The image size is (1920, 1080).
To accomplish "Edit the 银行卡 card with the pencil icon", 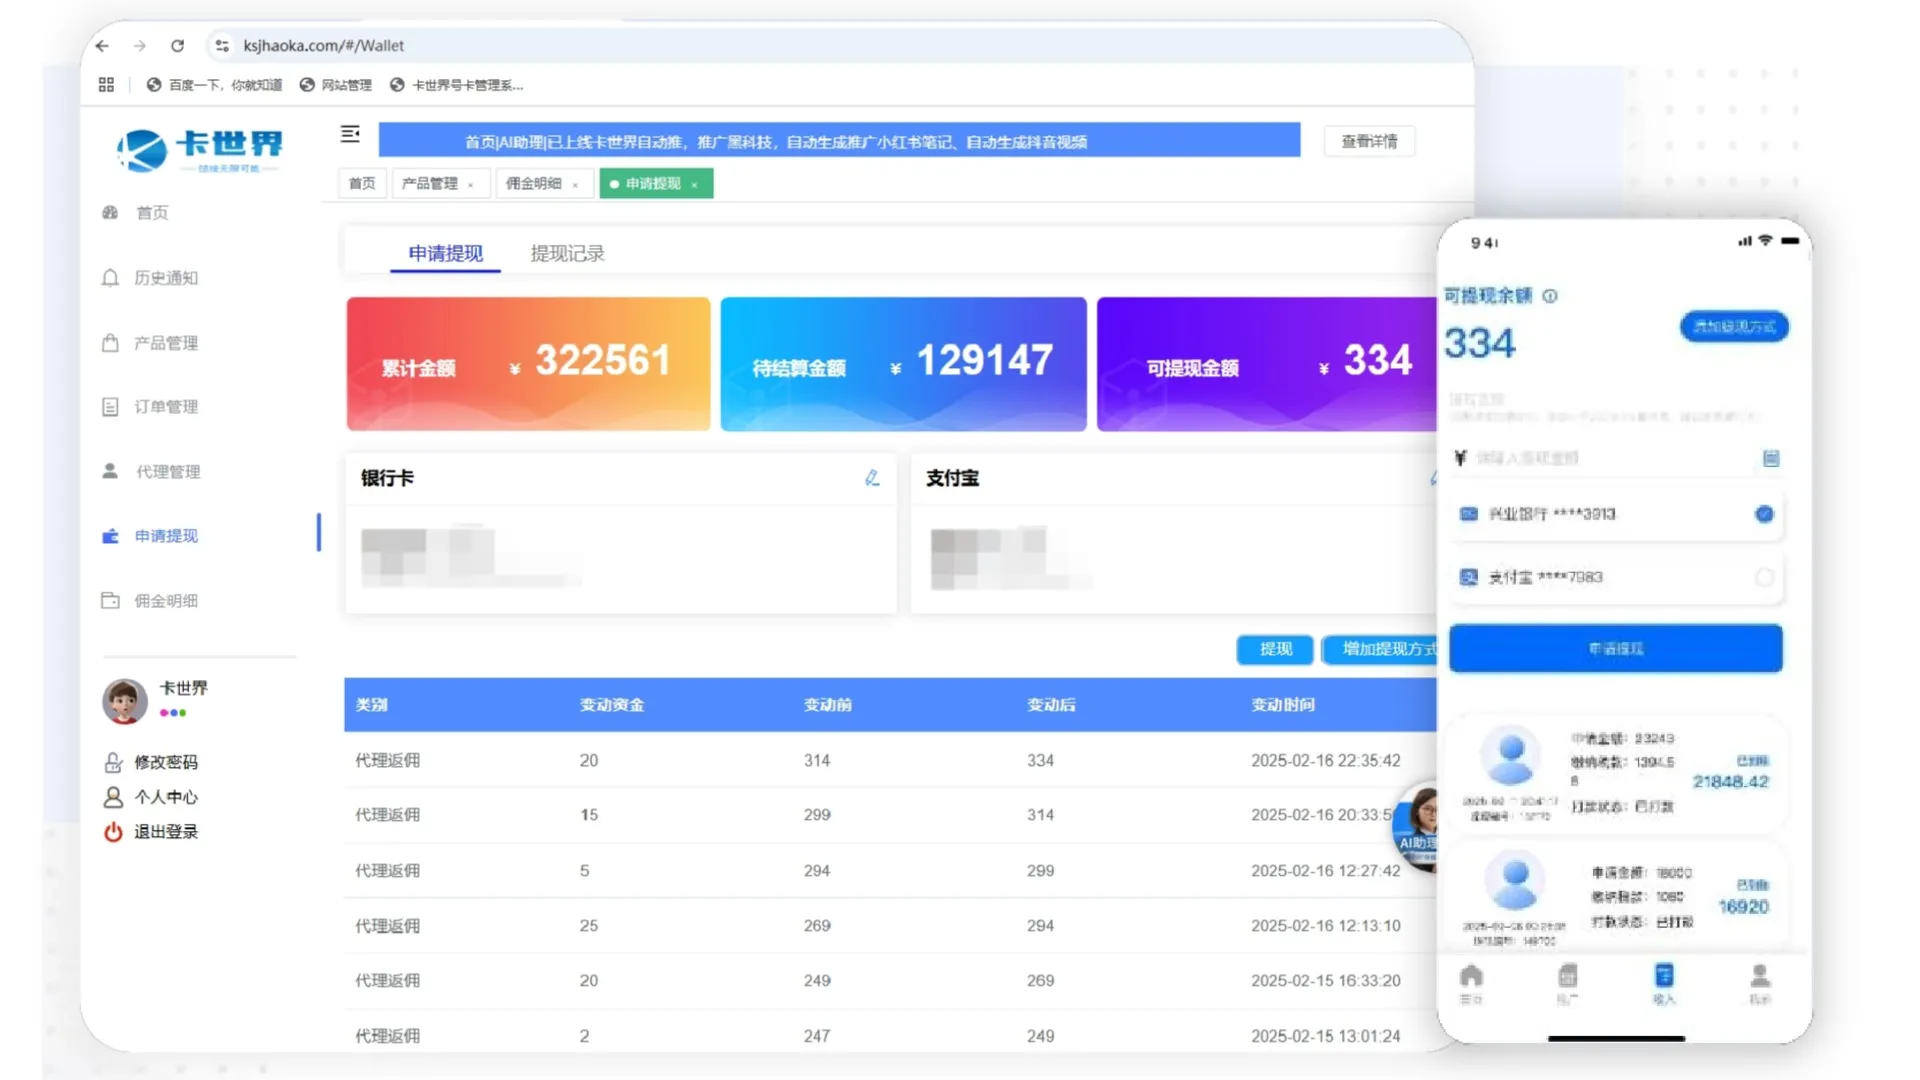I will pyautogui.click(x=872, y=478).
